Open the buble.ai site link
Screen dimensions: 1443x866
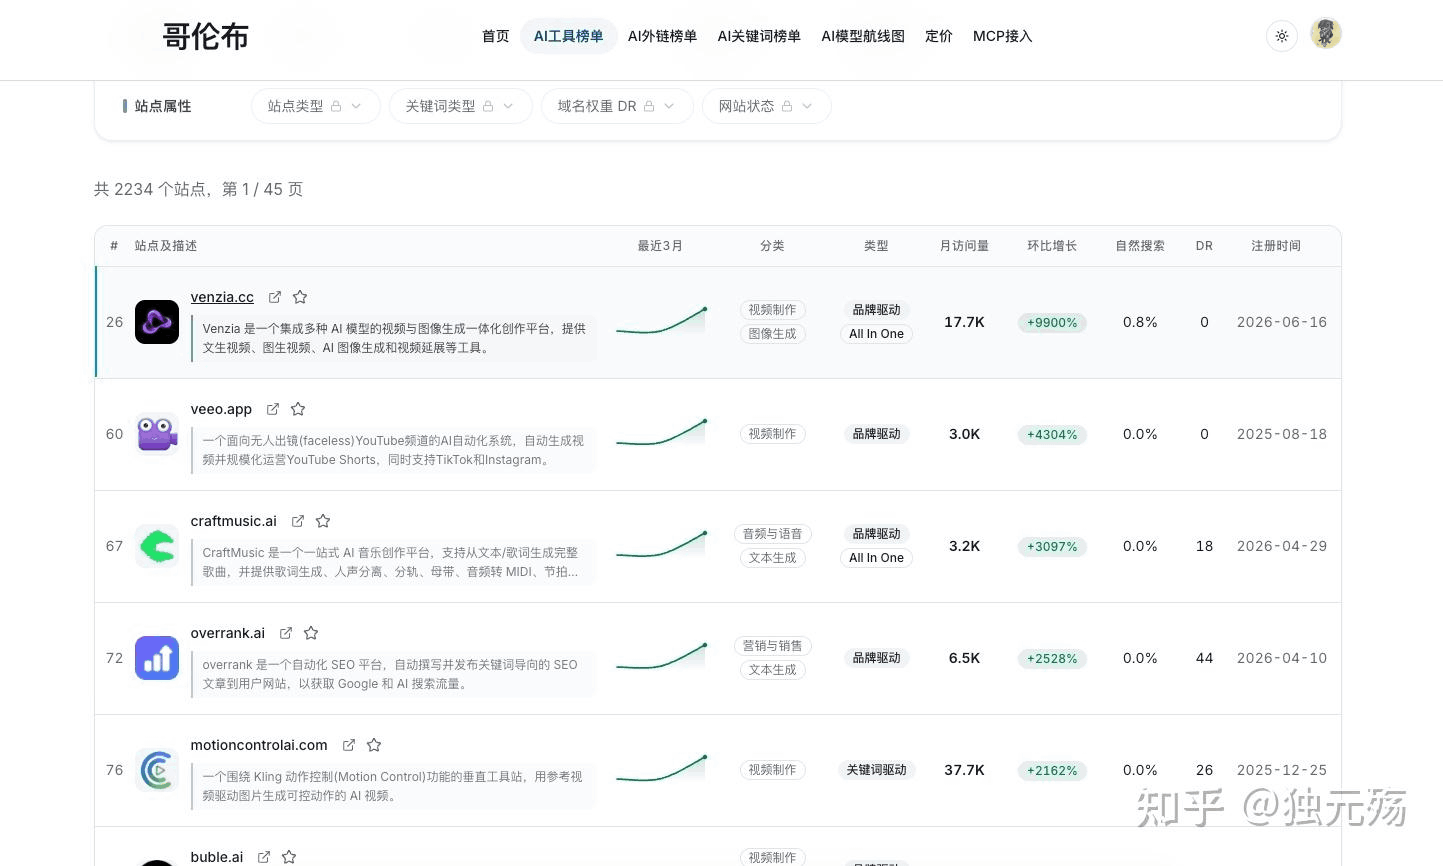tap(216, 857)
